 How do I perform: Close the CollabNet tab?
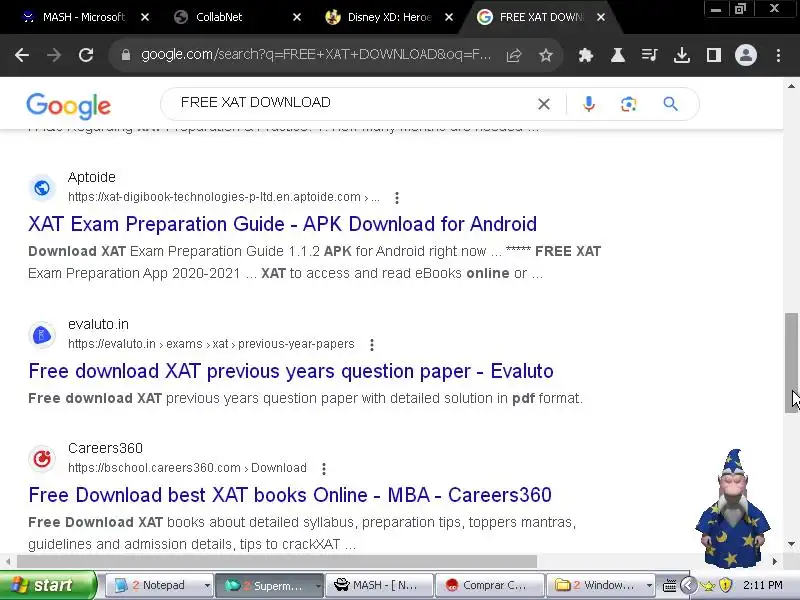297,17
